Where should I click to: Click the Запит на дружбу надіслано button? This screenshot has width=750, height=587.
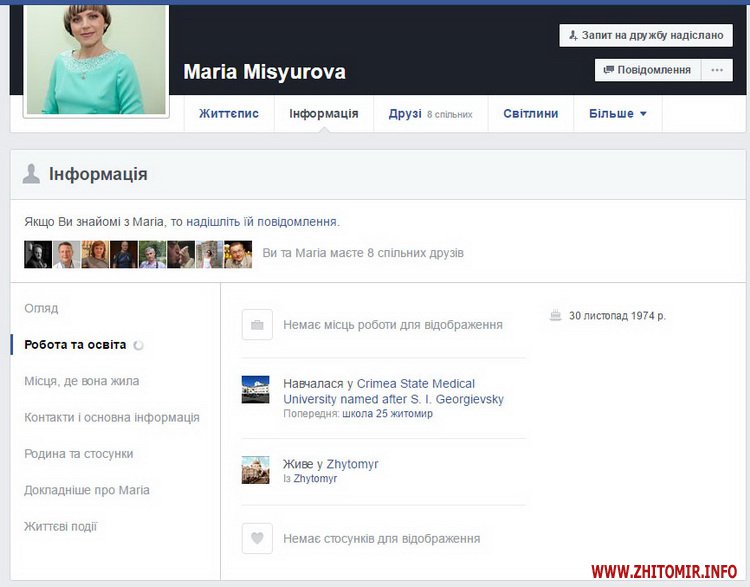646,35
